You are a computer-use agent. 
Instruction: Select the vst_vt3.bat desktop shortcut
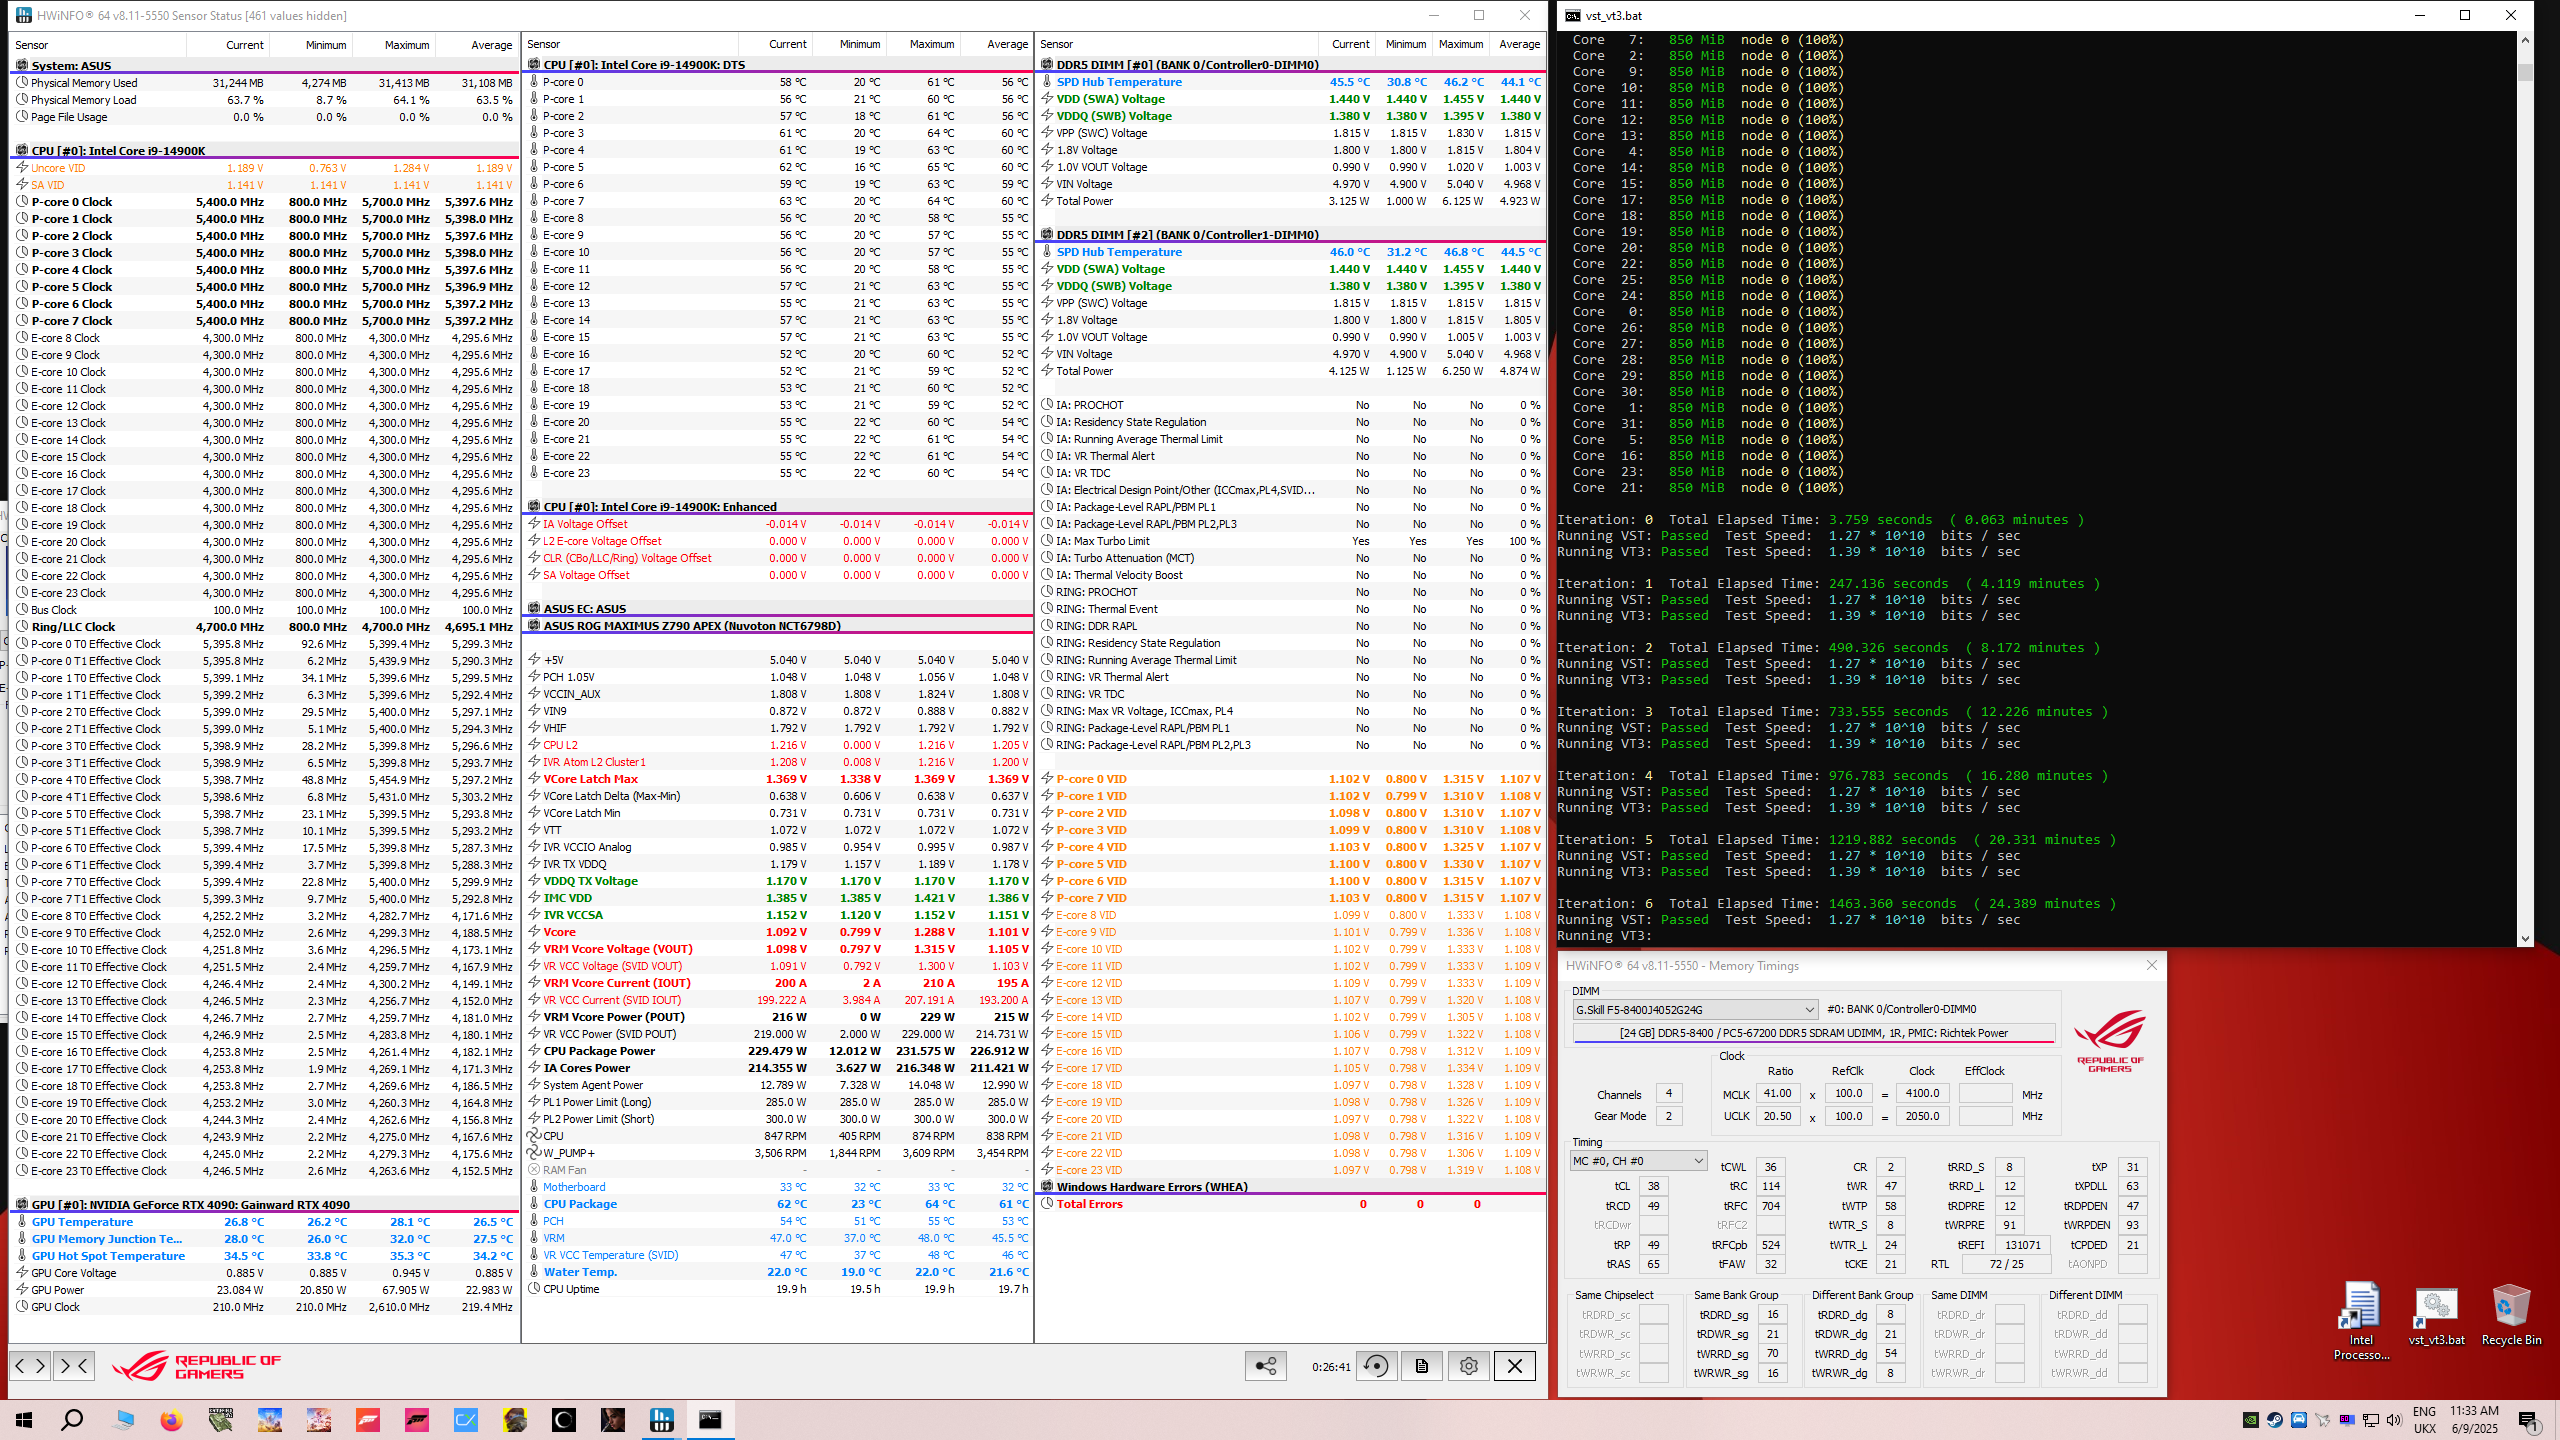2436,1315
